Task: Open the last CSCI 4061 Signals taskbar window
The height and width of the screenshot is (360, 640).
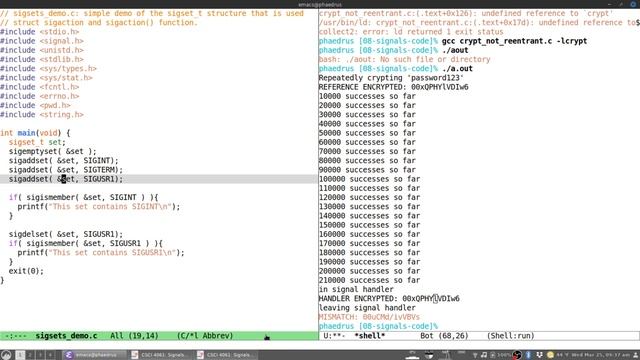Action: pyautogui.click(x=227, y=355)
